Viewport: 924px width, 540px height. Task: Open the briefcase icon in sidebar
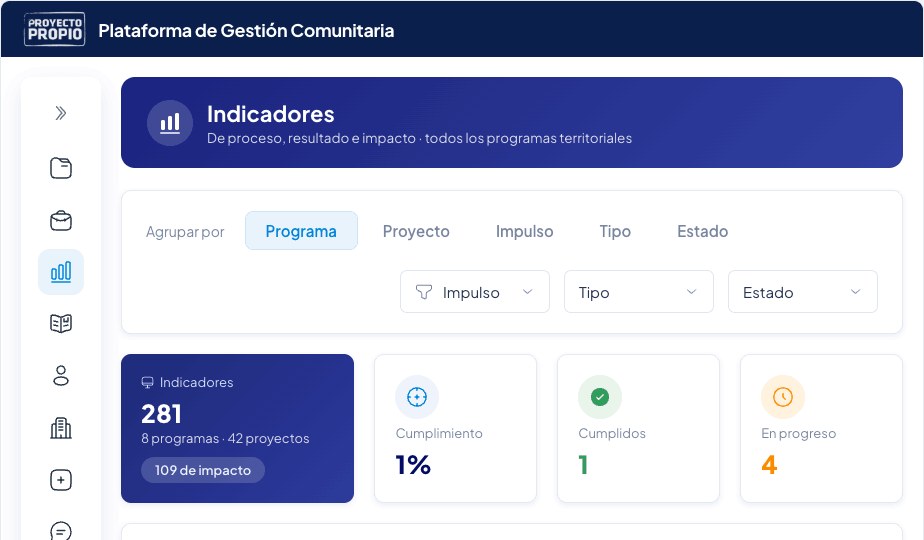(x=61, y=220)
